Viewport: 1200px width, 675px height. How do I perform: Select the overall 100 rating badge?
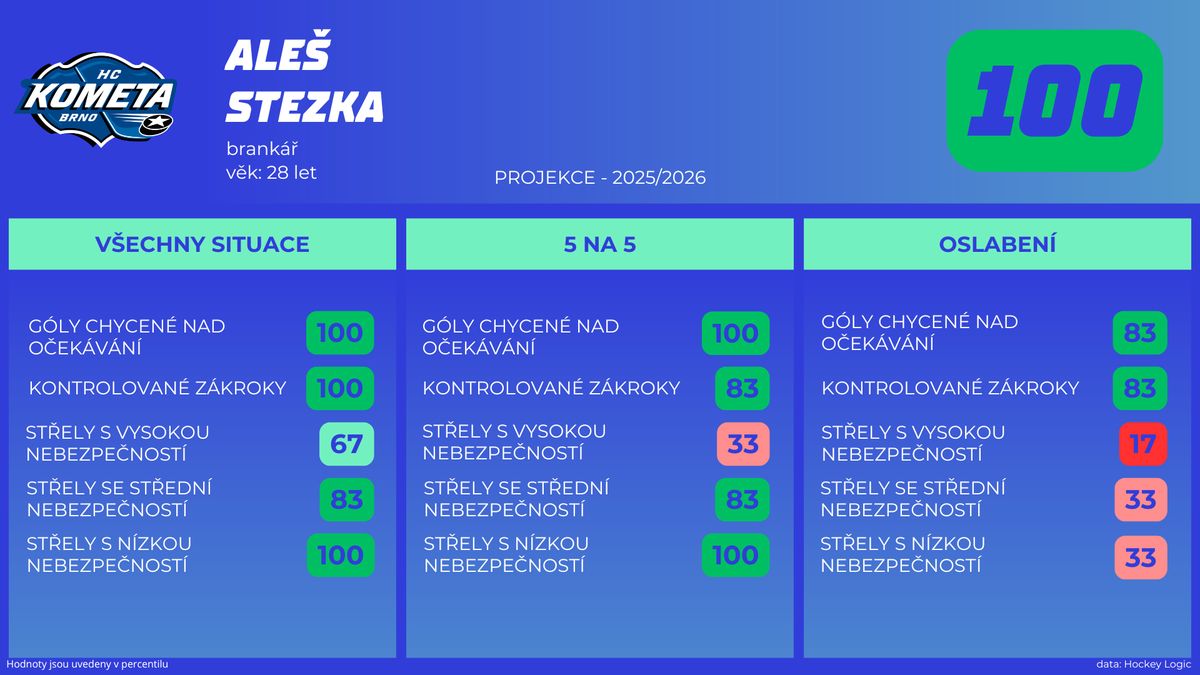pyautogui.click(x=1054, y=100)
